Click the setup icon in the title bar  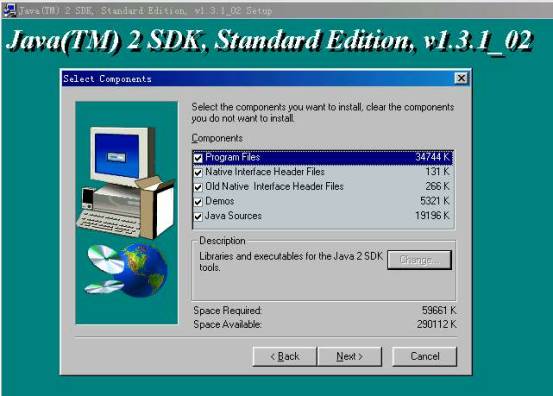(x=9, y=10)
